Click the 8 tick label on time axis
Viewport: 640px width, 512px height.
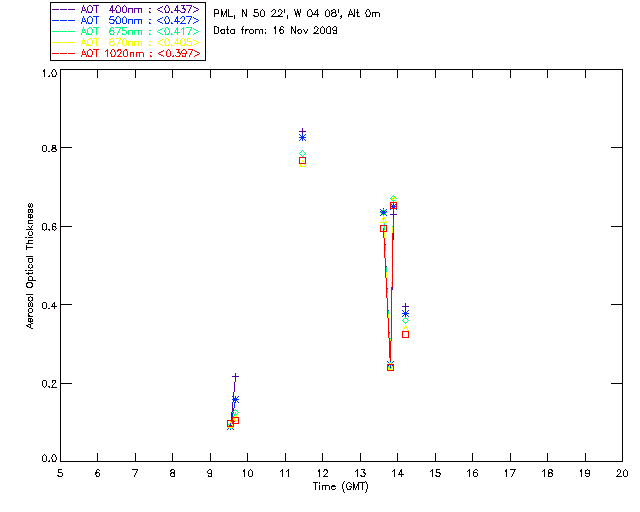pyautogui.click(x=173, y=473)
